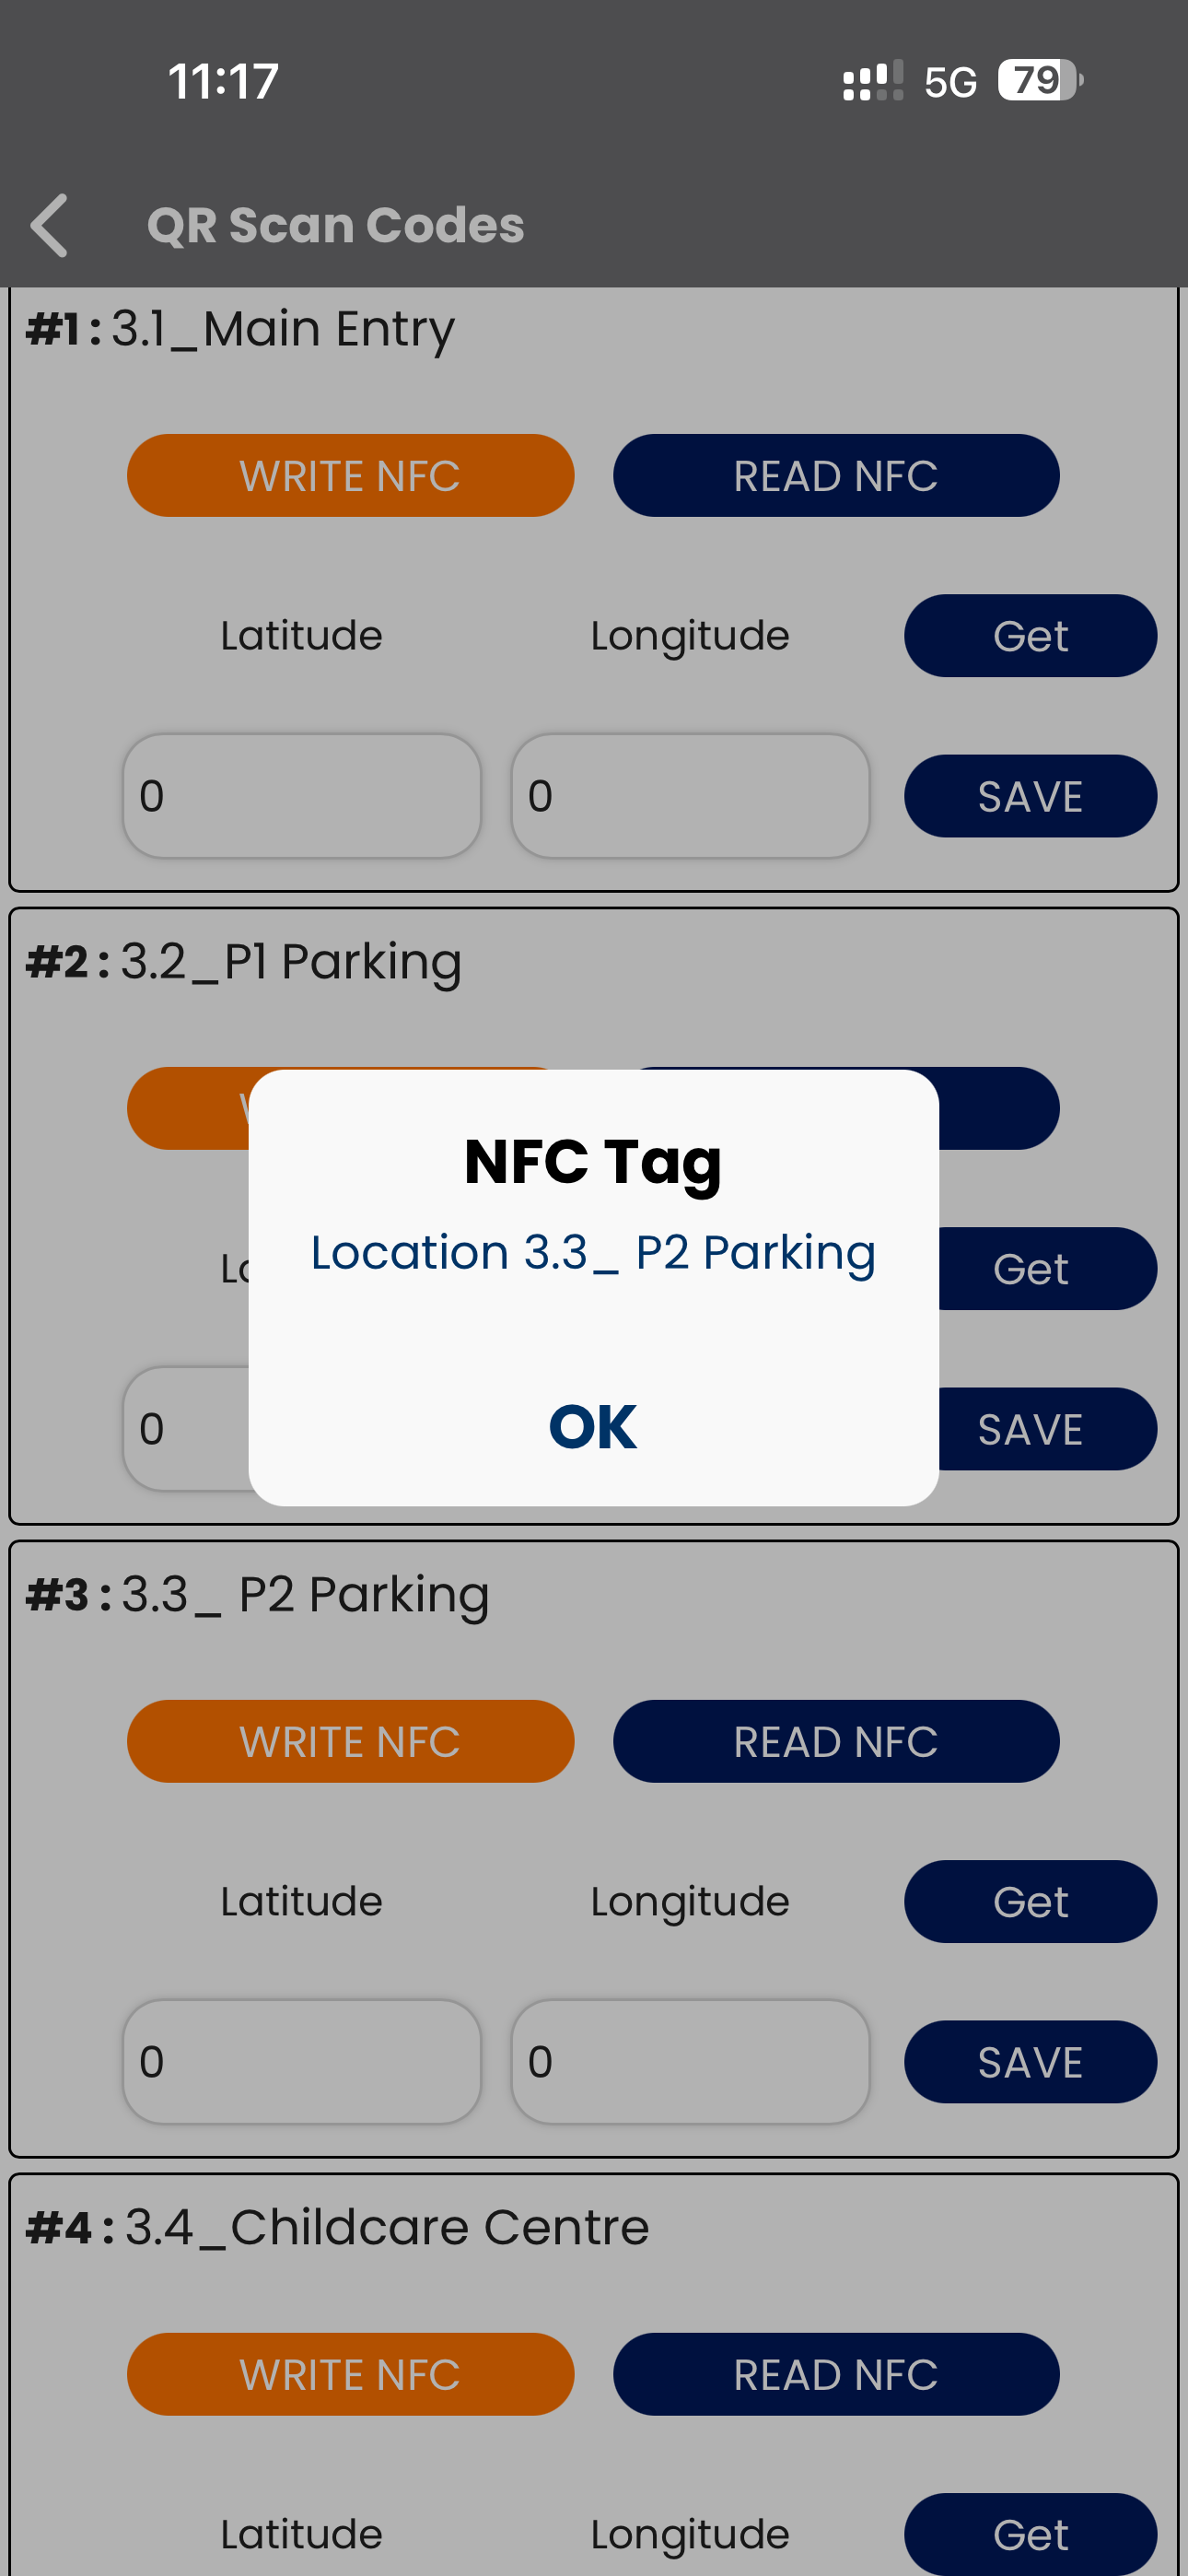
Task: Focus Main Entry longitude field
Action: [x=690, y=797]
